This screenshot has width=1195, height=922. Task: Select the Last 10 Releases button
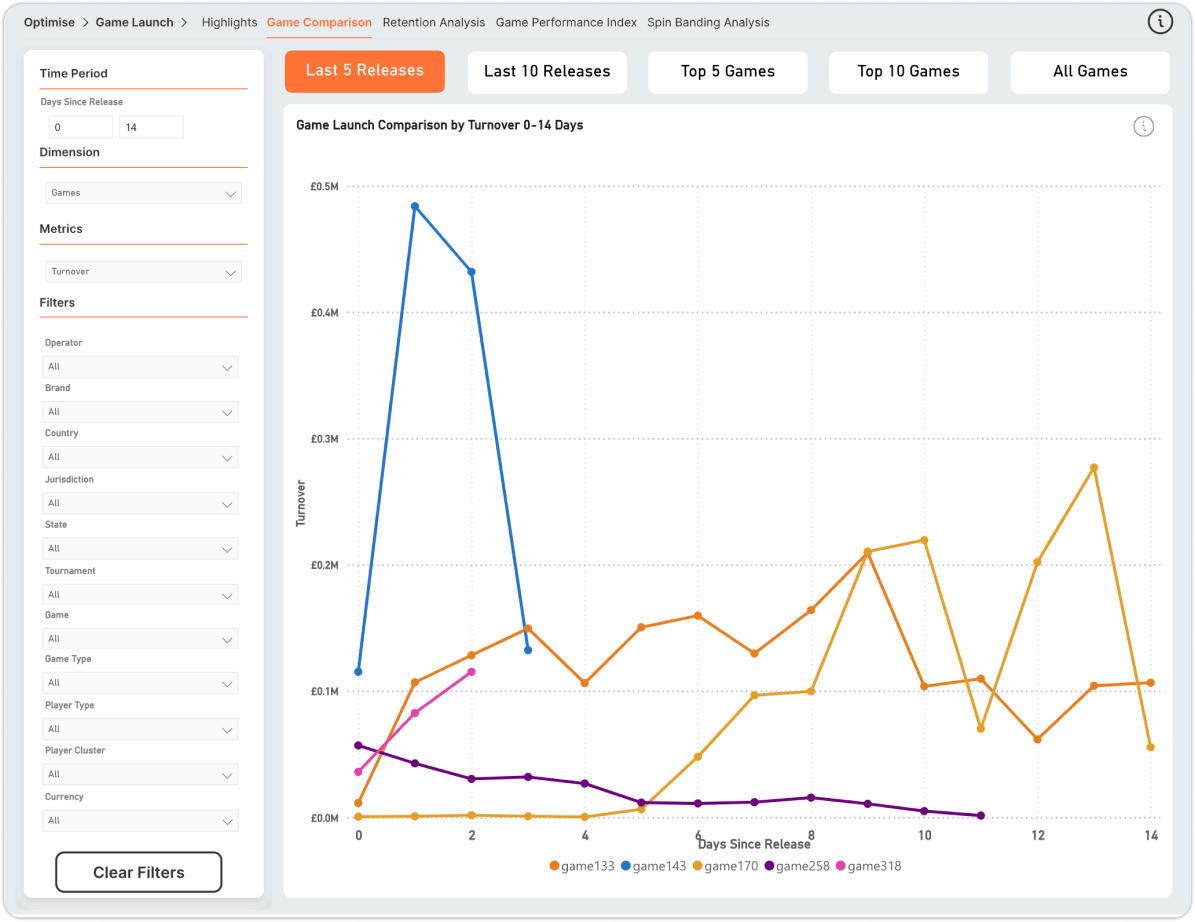pos(547,72)
